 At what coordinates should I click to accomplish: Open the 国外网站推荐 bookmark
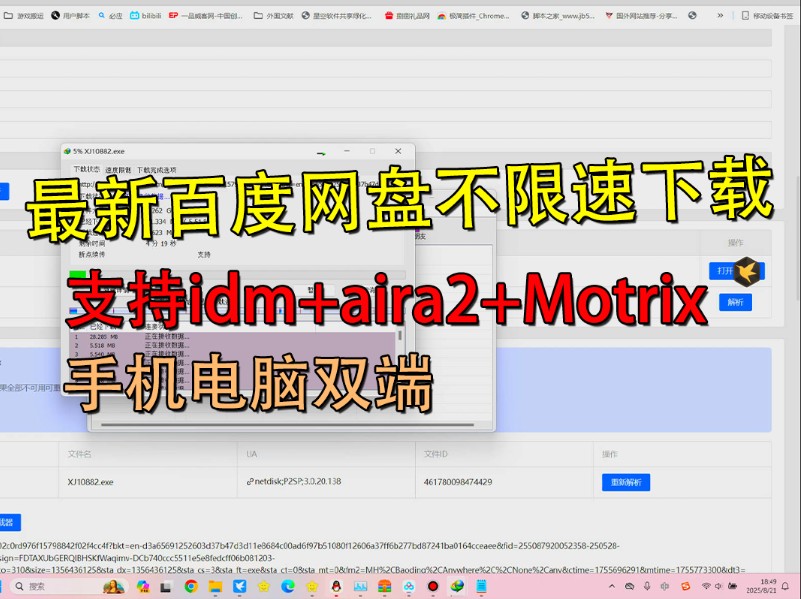(641, 16)
